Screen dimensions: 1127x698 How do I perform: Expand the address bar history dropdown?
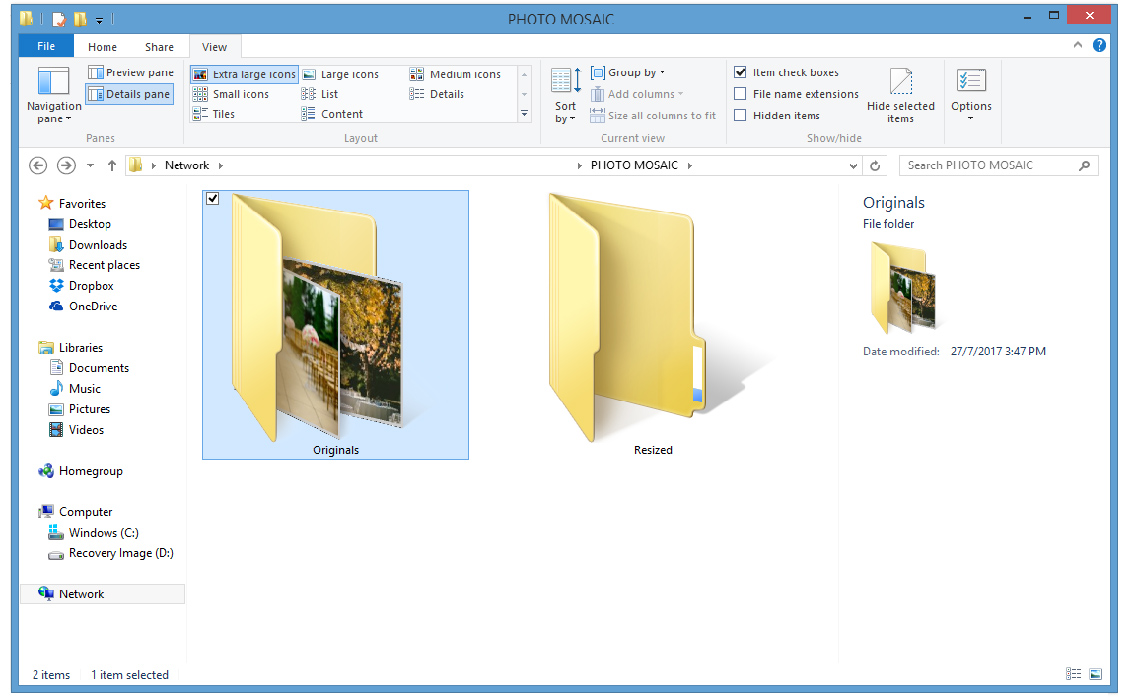(x=853, y=166)
